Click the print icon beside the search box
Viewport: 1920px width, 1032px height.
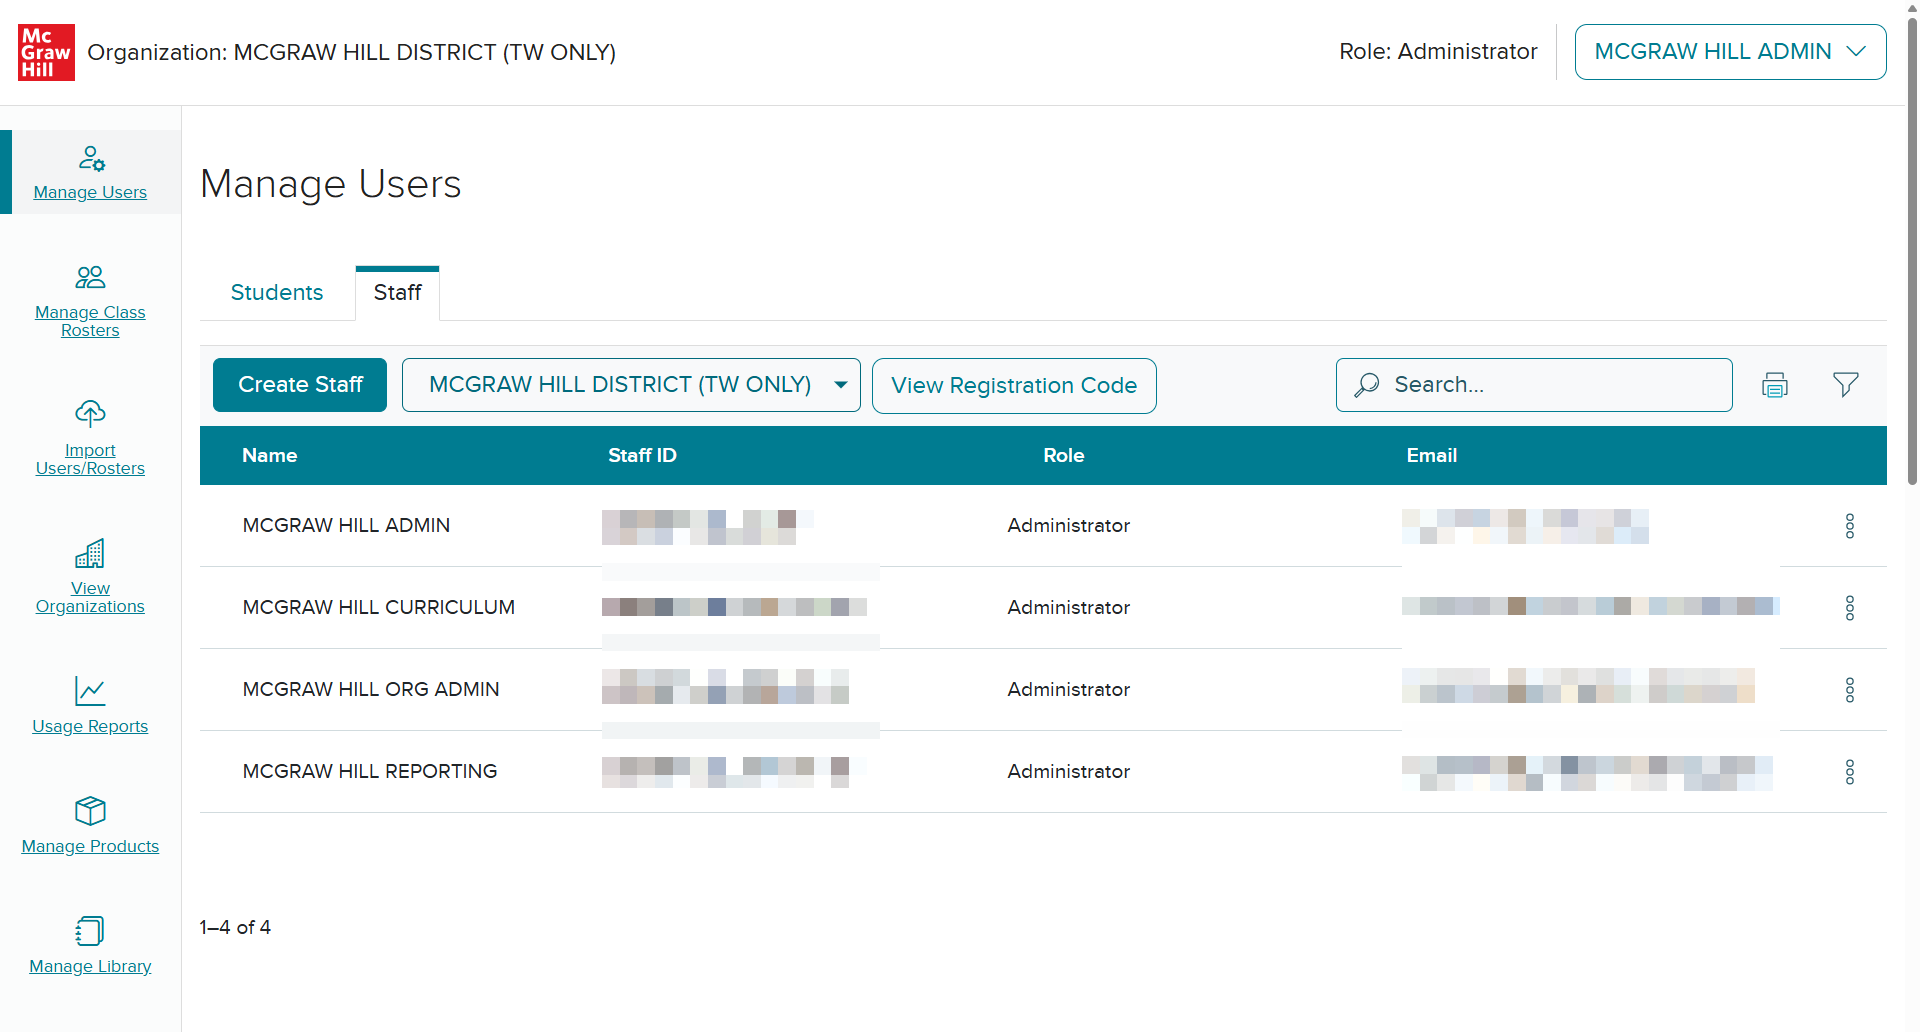click(x=1775, y=385)
